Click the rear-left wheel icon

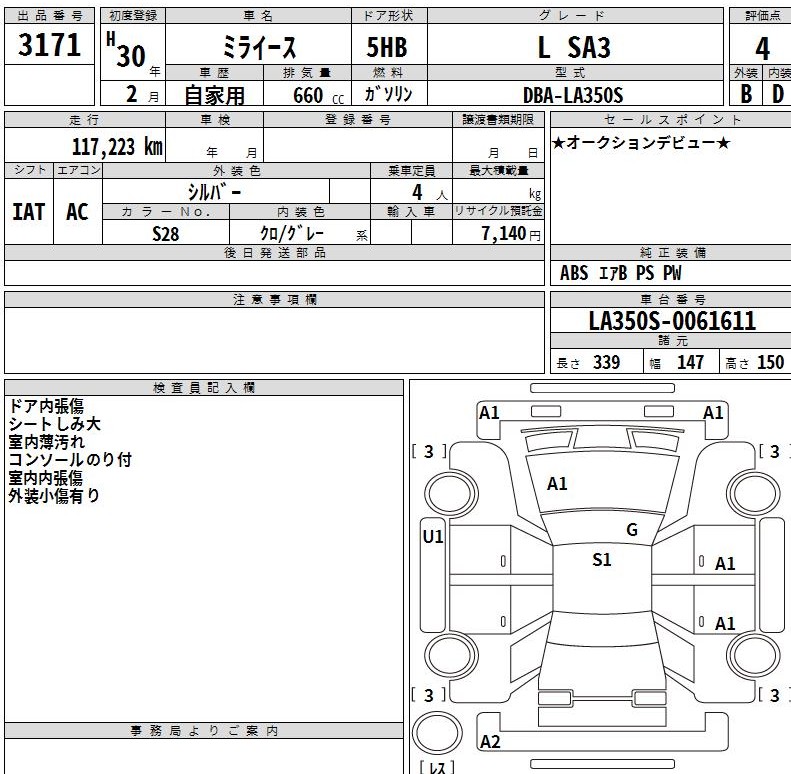click(451, 655)
